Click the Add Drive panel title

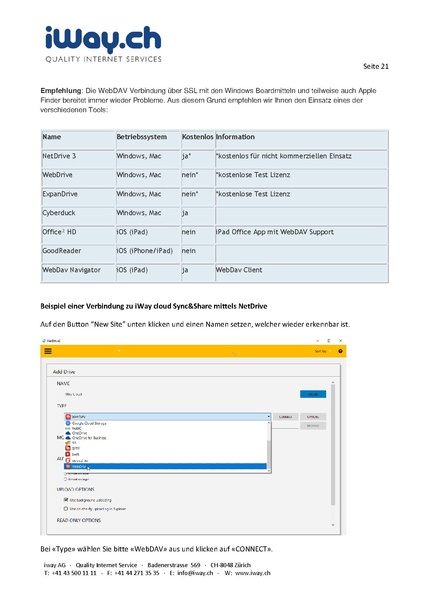coord(64,372)
